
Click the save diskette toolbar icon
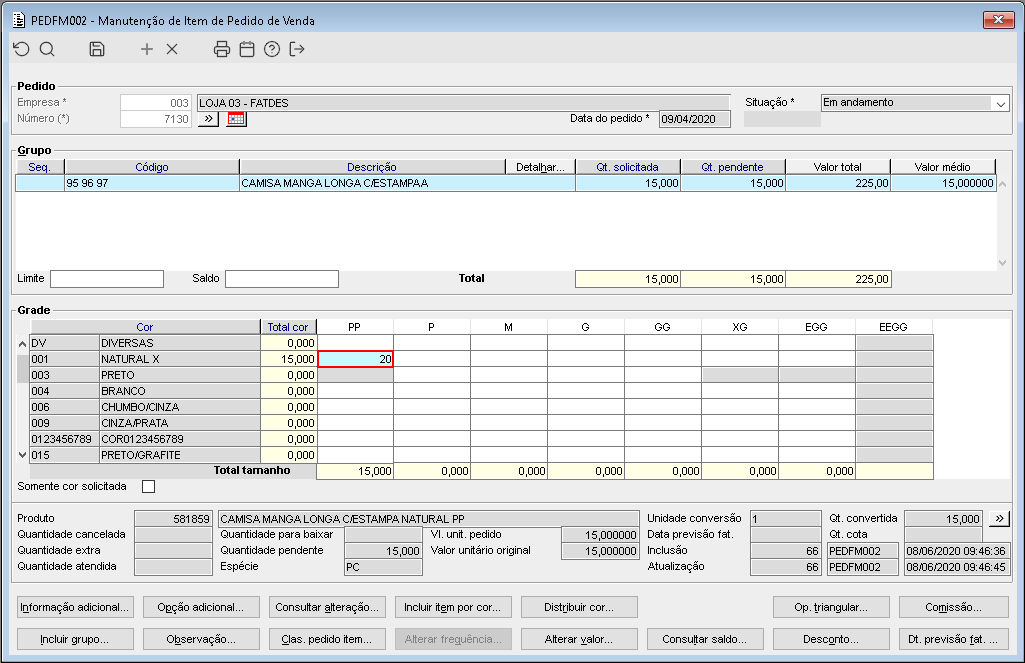coord(97,49)
